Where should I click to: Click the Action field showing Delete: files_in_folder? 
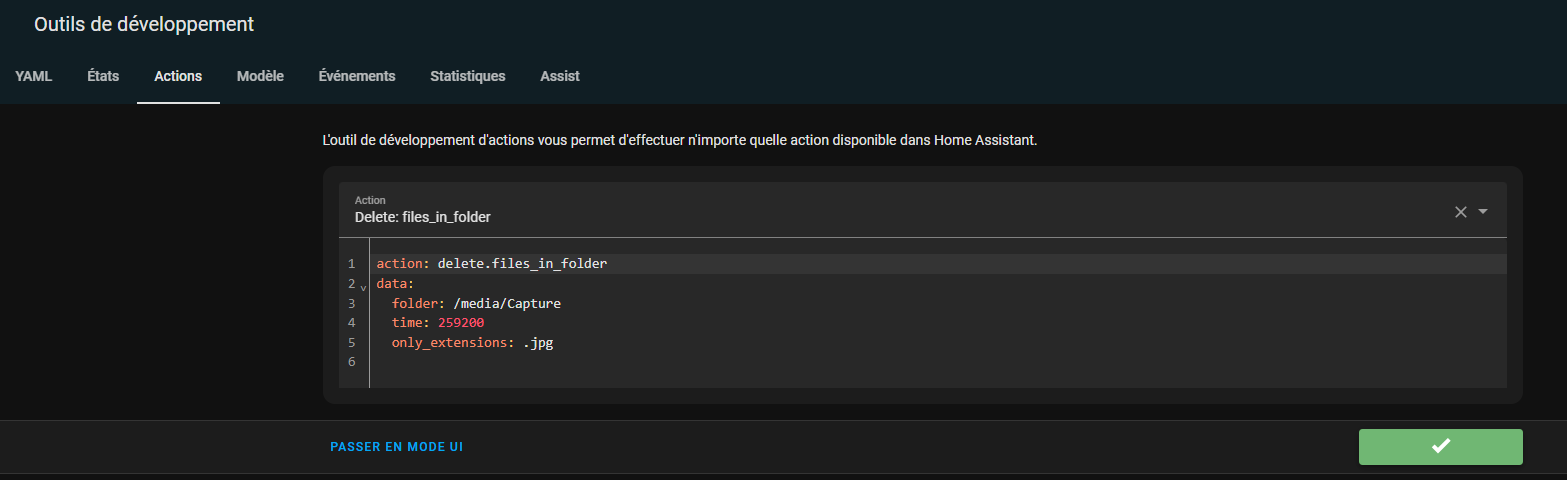tap(923, 209)
